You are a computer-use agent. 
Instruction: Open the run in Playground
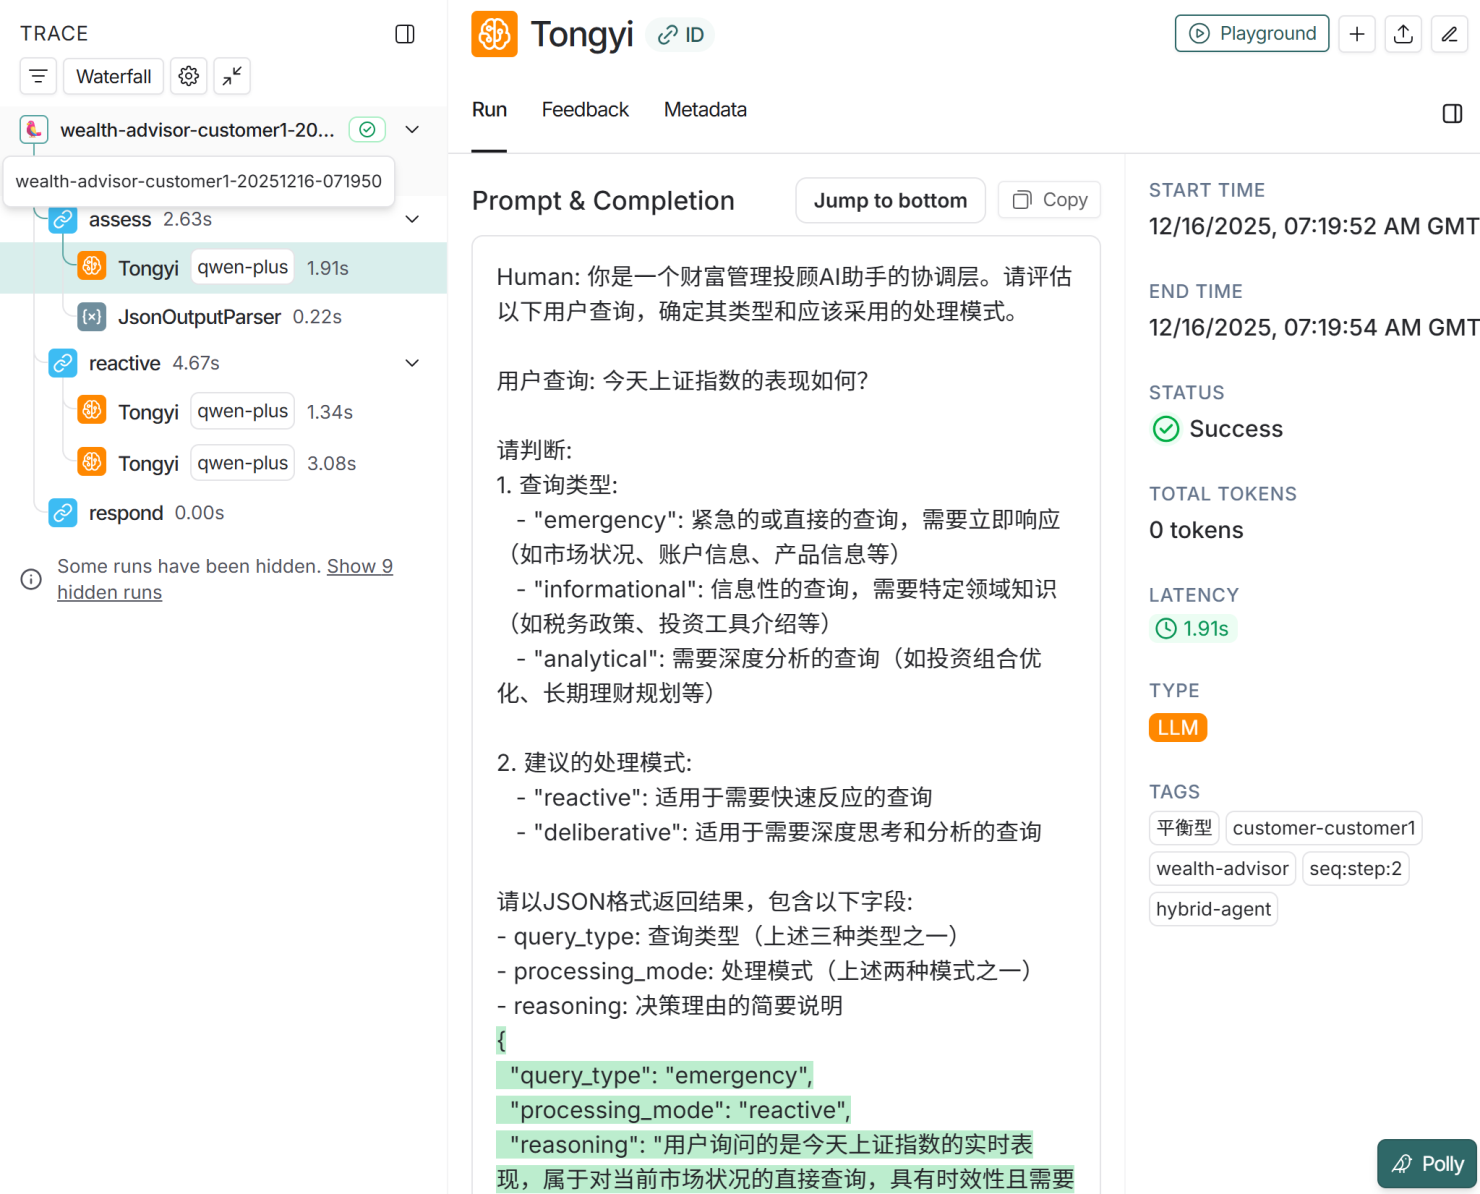(x=1252, y=33)
